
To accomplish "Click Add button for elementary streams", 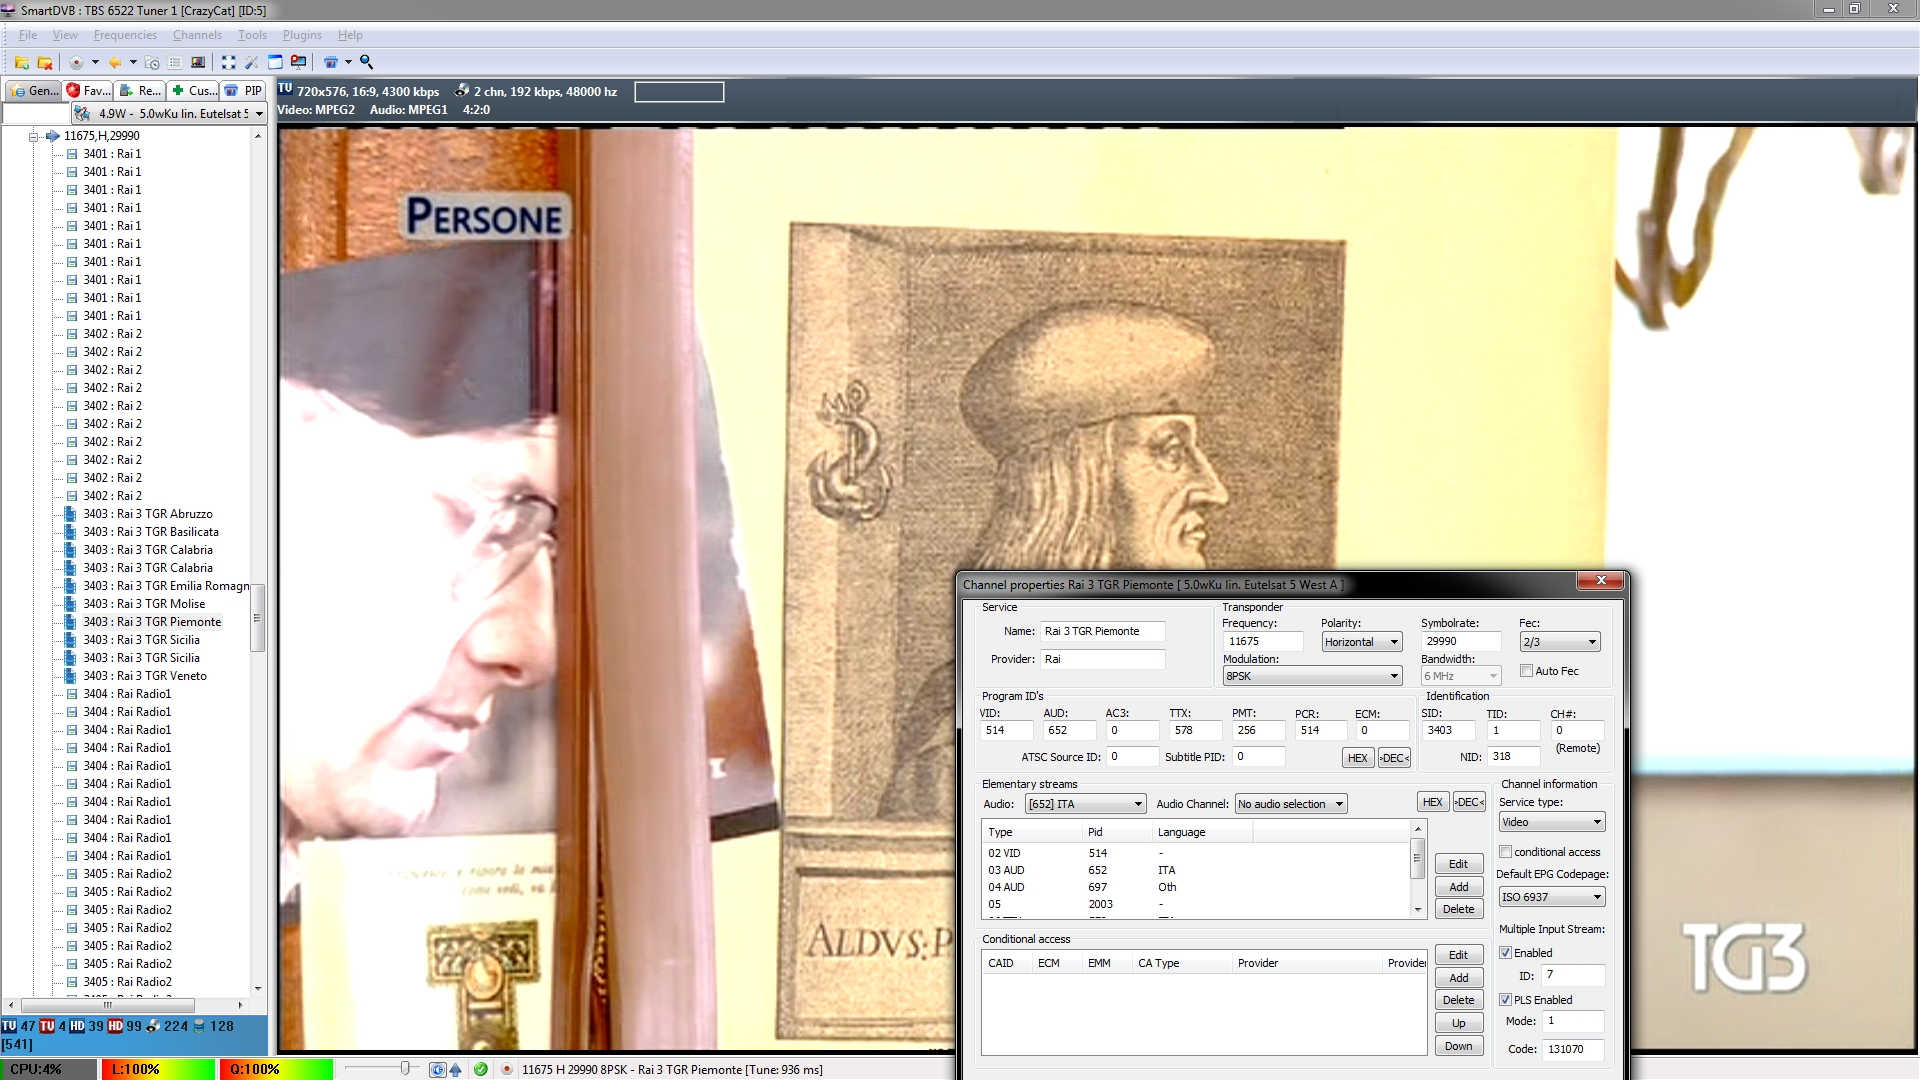I will click(1458, 887).
